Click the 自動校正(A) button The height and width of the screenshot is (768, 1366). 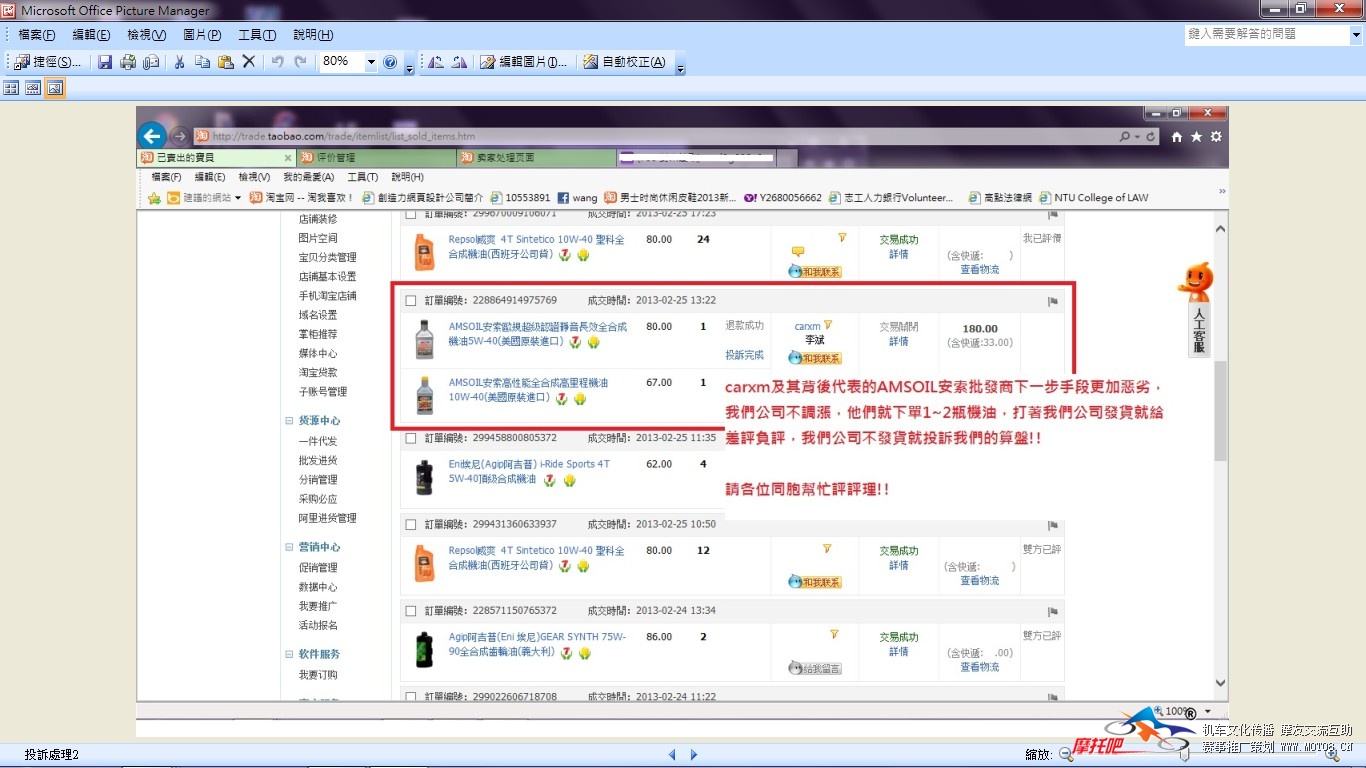click(624, 62)
